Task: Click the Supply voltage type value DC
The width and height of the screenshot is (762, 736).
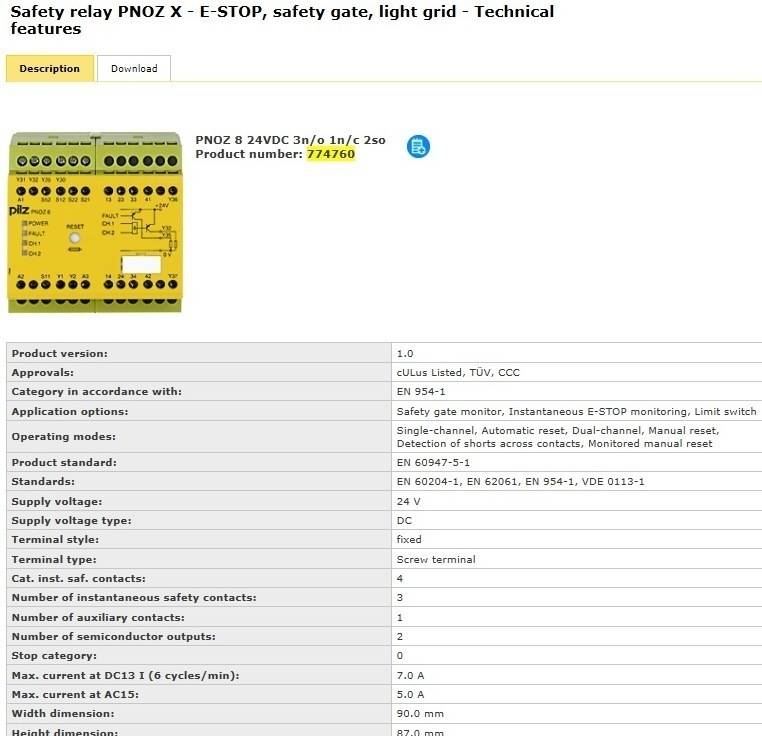Action: click(404, 520)
